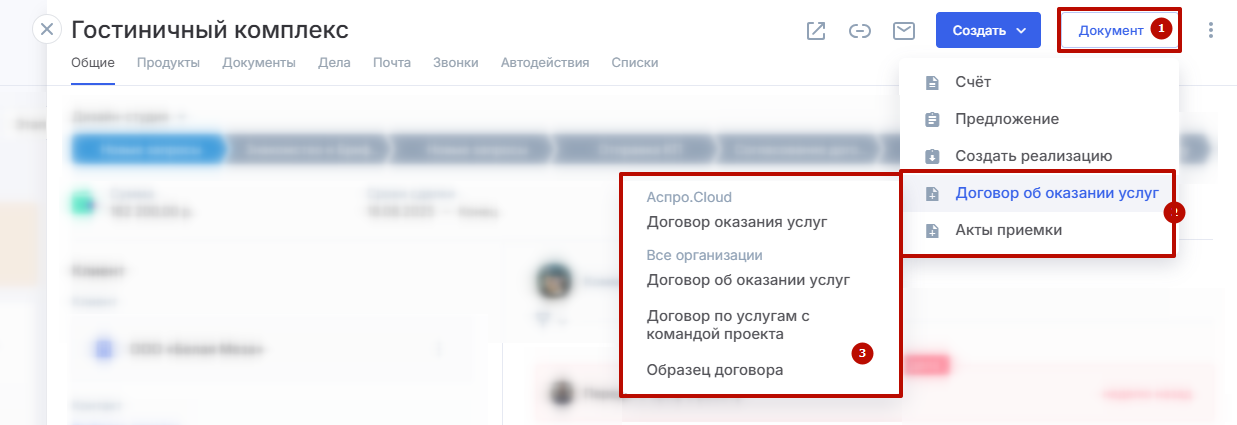Go to the Почта tab

click(391, 63)
